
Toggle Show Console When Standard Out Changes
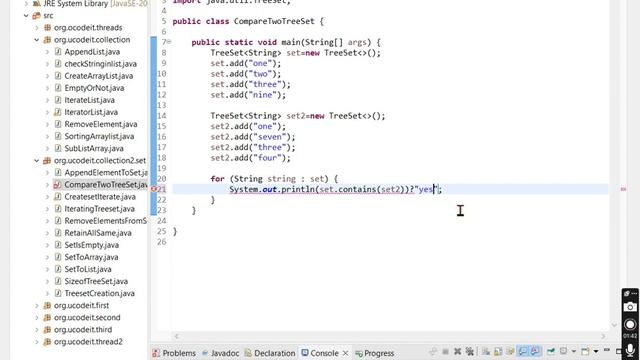click(x=523, y=351)
